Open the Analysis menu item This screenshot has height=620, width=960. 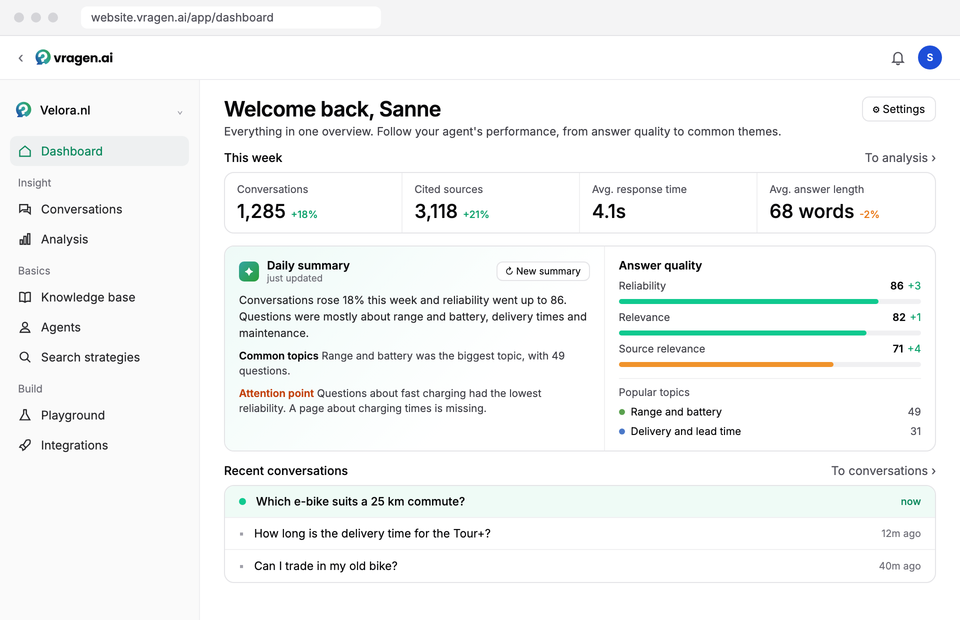99,239
